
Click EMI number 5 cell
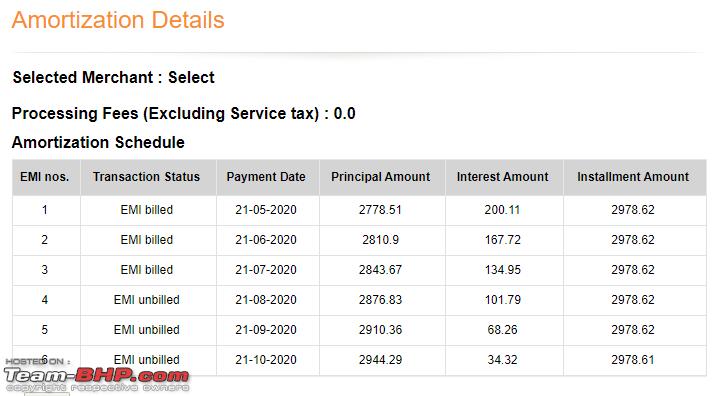(x=45, y=330)
